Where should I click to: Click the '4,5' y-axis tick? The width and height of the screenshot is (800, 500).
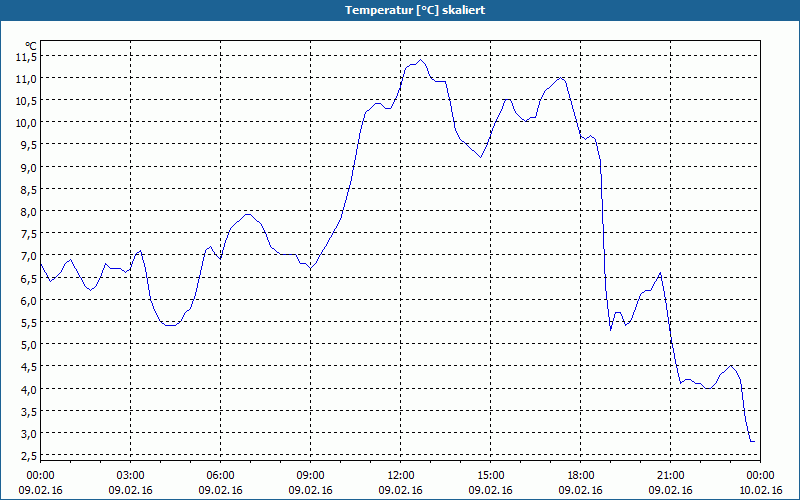click(x=28, y=367)
